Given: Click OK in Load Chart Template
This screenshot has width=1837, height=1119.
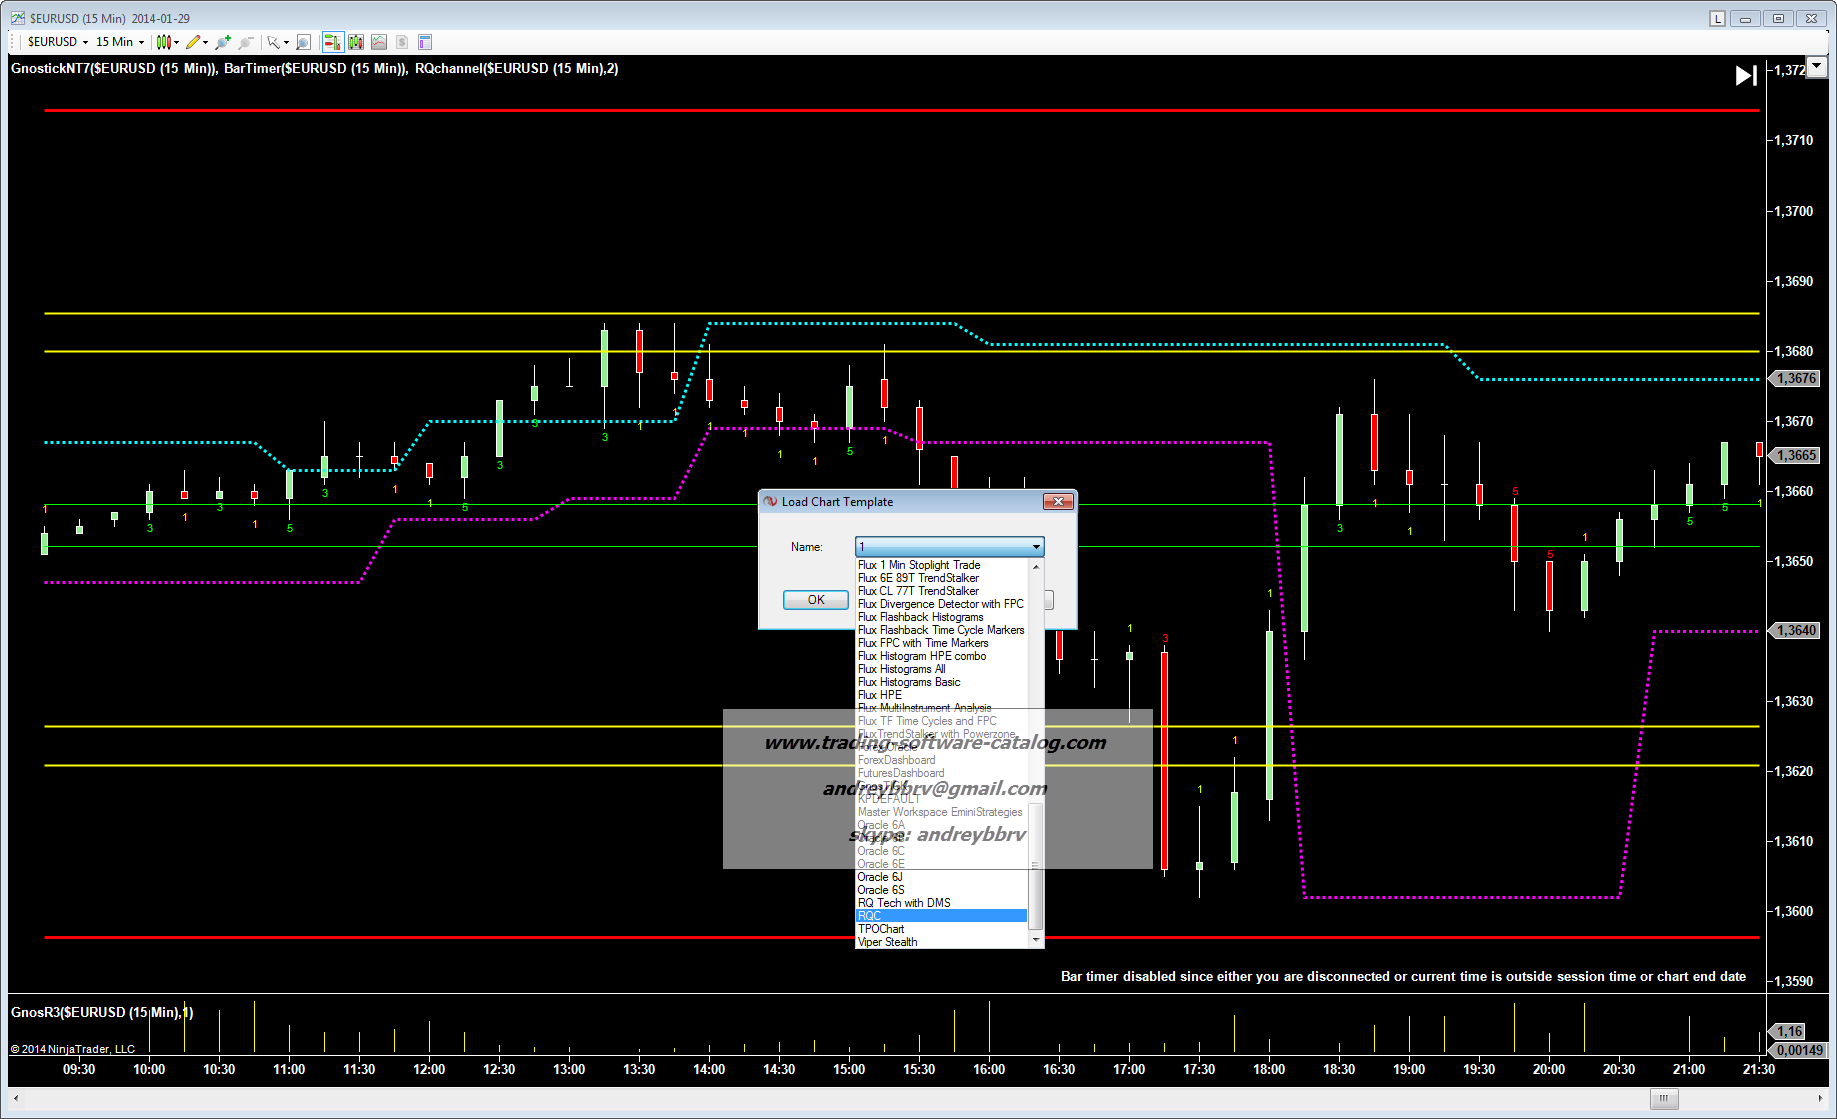Looking at the screenshot, I should click(x=815, y=600).
